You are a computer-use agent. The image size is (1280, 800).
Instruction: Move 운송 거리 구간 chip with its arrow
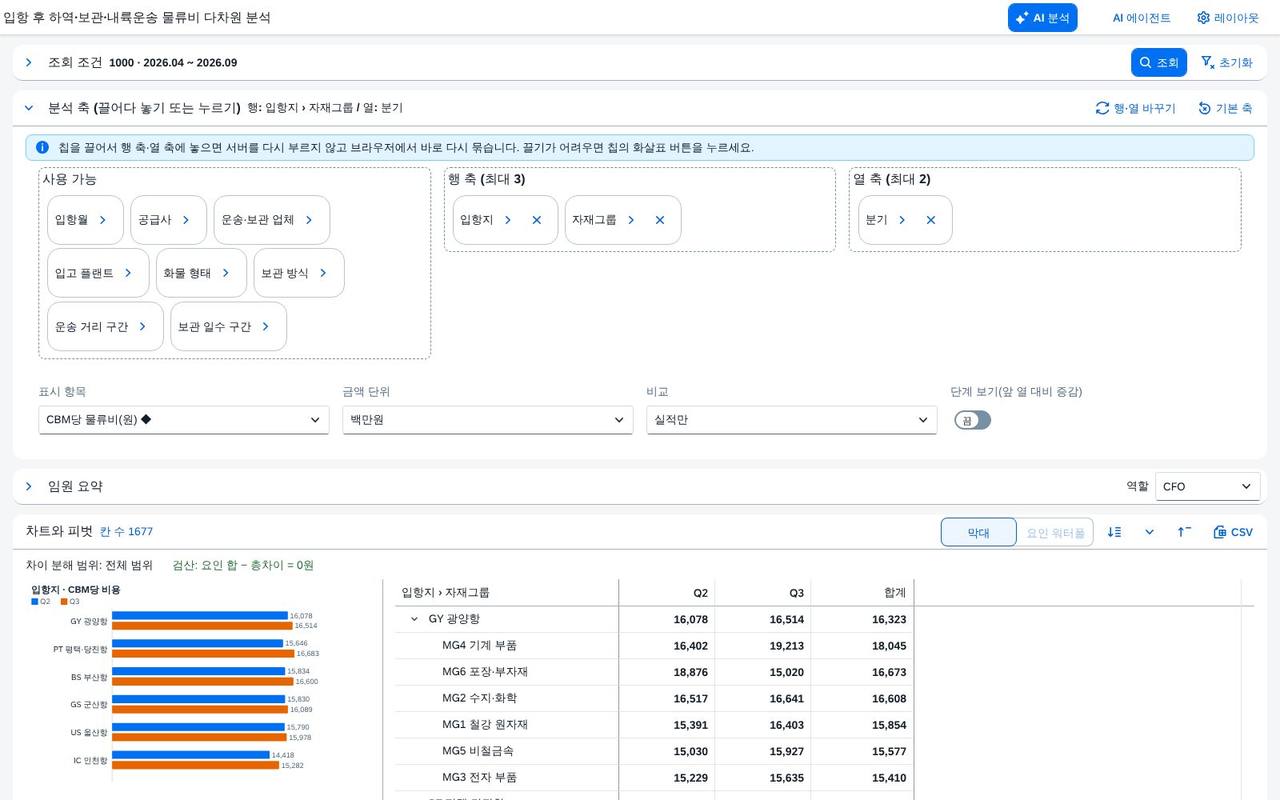tap(143, 326)
